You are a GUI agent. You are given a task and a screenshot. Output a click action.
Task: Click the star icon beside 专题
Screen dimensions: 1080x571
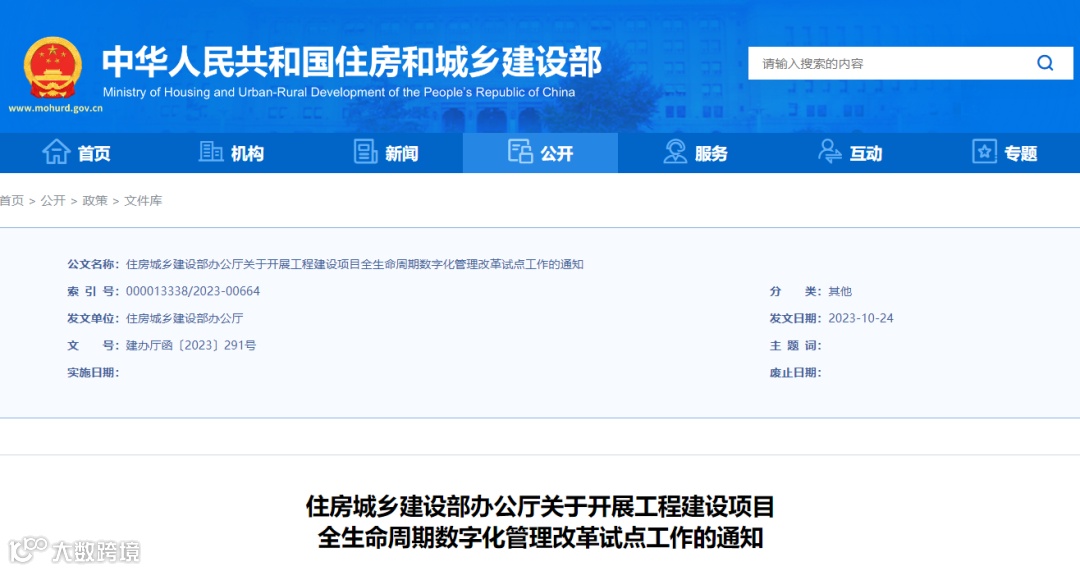point(984,152)
